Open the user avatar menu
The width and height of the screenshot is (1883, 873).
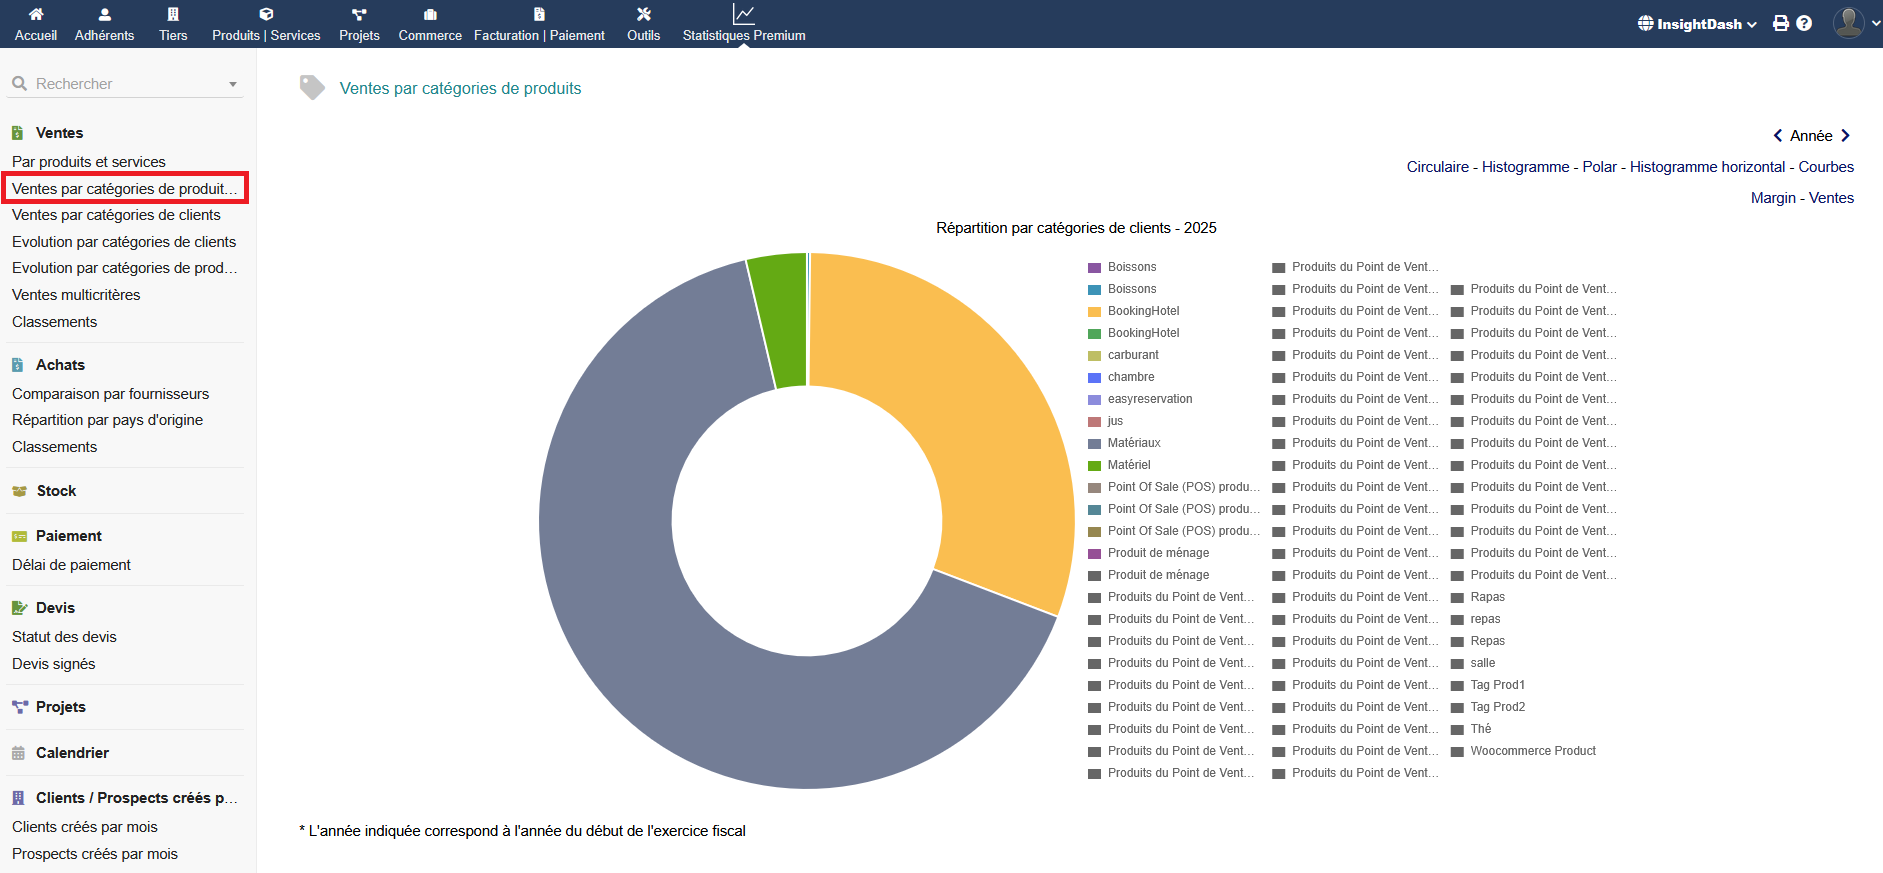coord(1849,22)
